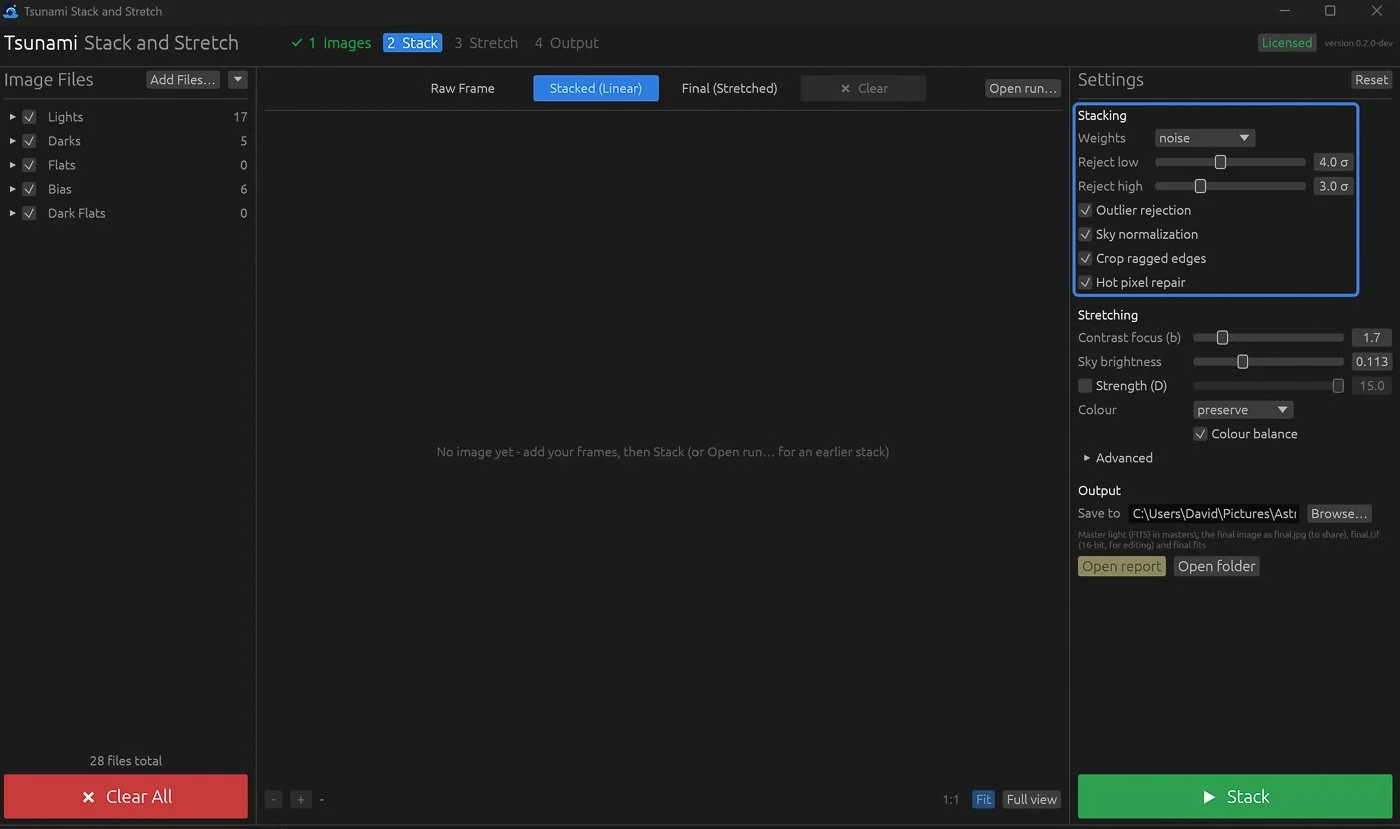Uncheck the Lights checkbox
This screenshot has width=1400, height=829.
tap(29, 117)
